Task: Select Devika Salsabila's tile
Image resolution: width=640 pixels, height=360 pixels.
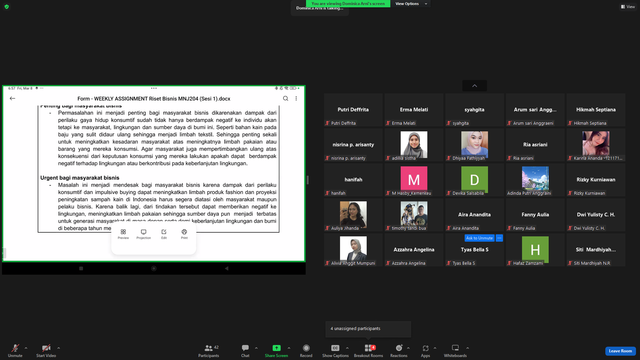Action: [x=474, y=180]
